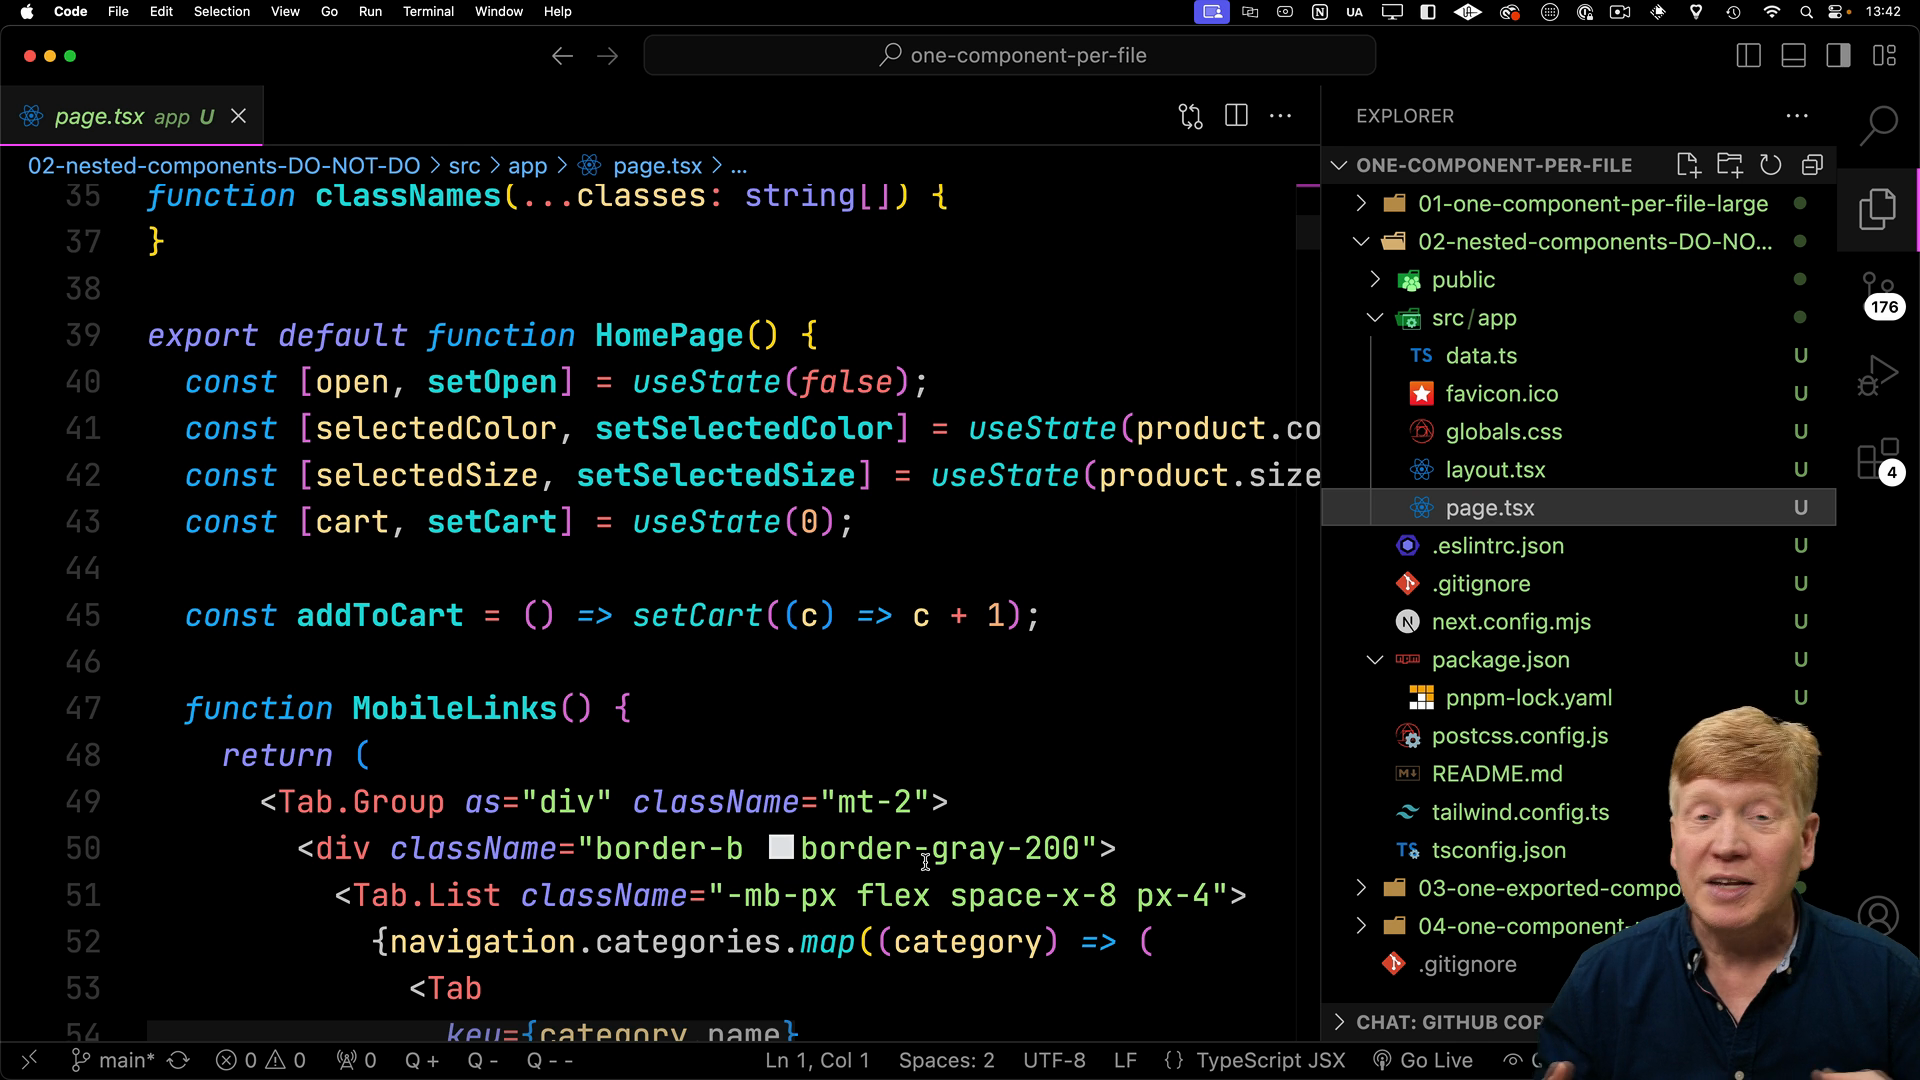Toggle secondary side bar visibility

1839,56
